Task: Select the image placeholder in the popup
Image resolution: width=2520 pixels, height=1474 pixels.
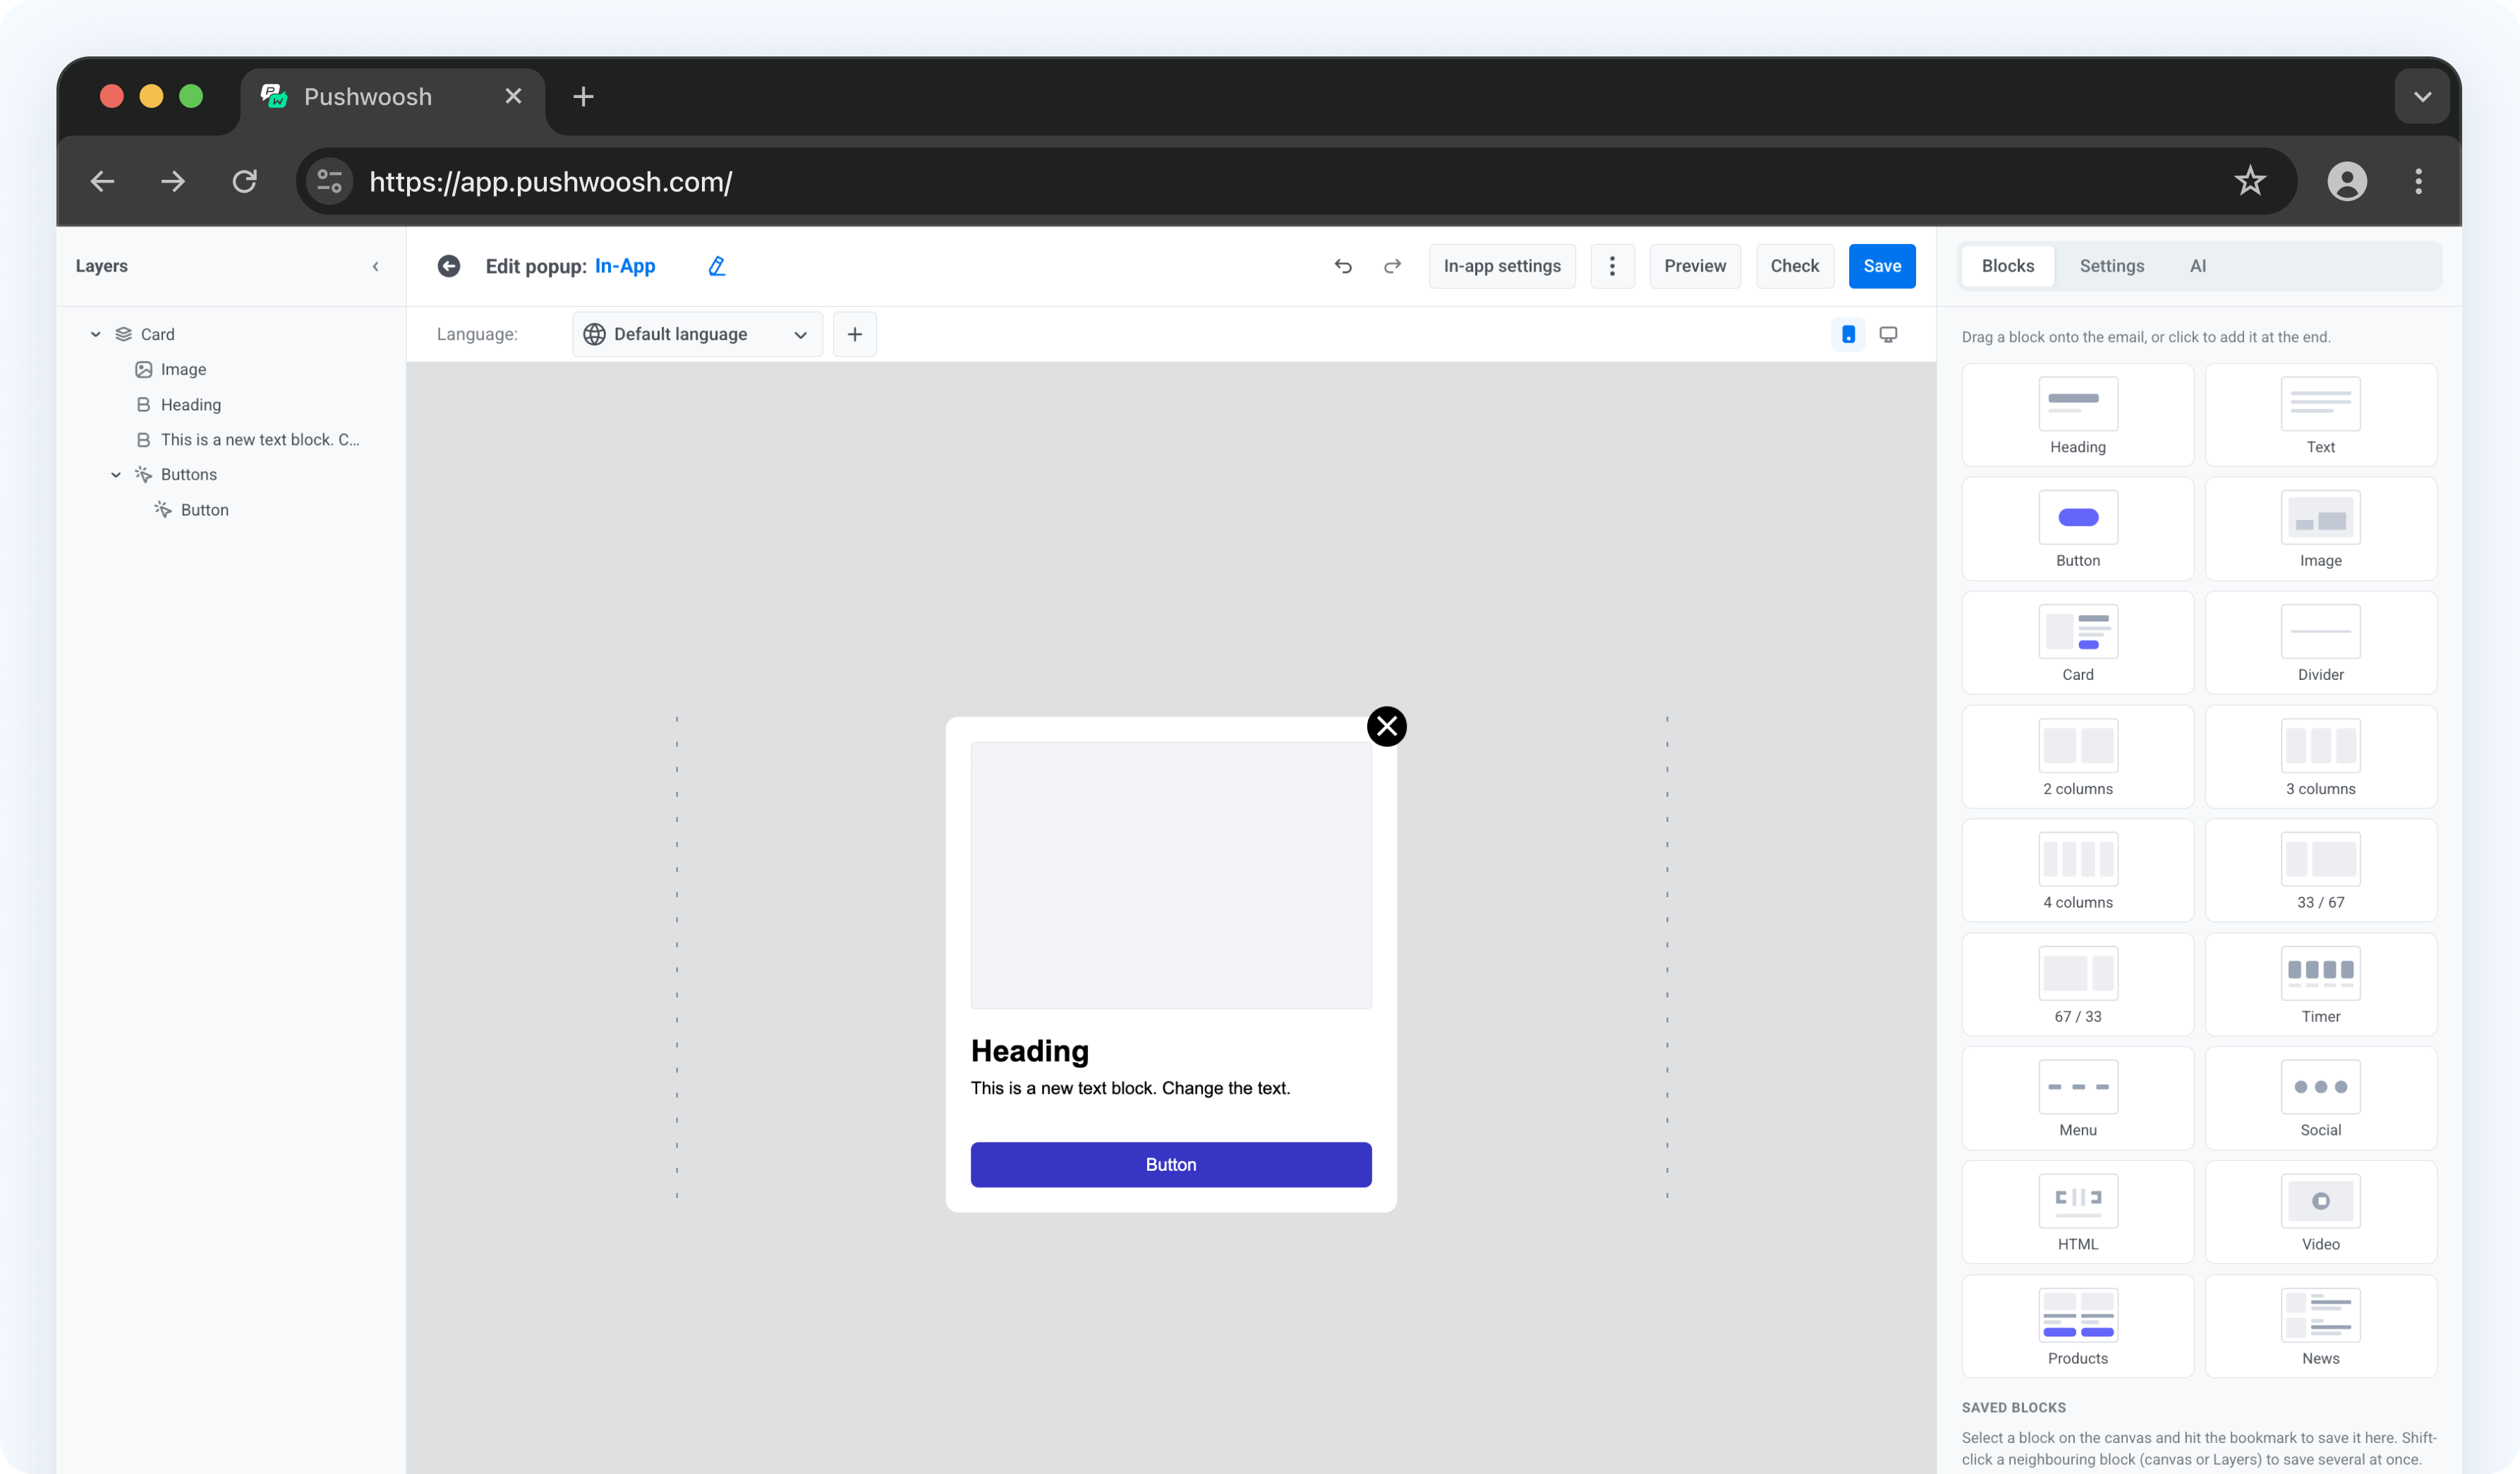Action: (x=1170, y=875)
